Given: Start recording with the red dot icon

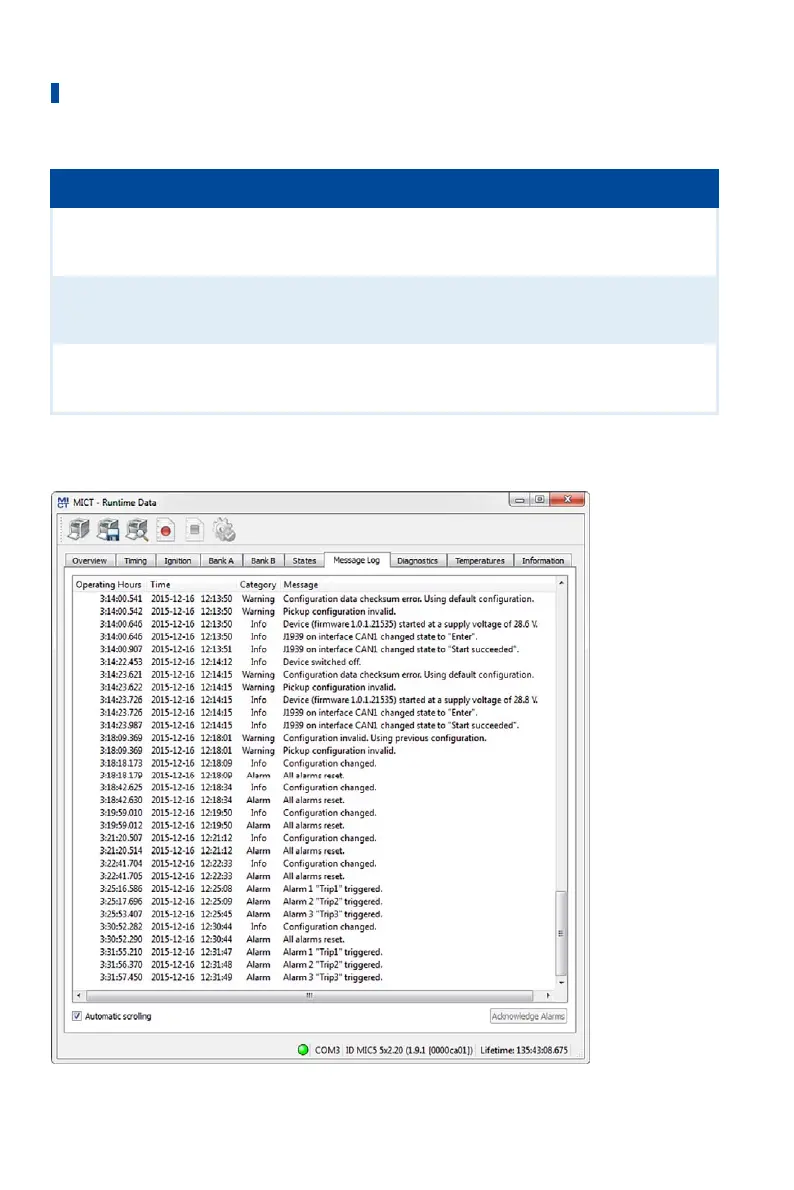Looking at the screenshot, I should tap(165, 530).
